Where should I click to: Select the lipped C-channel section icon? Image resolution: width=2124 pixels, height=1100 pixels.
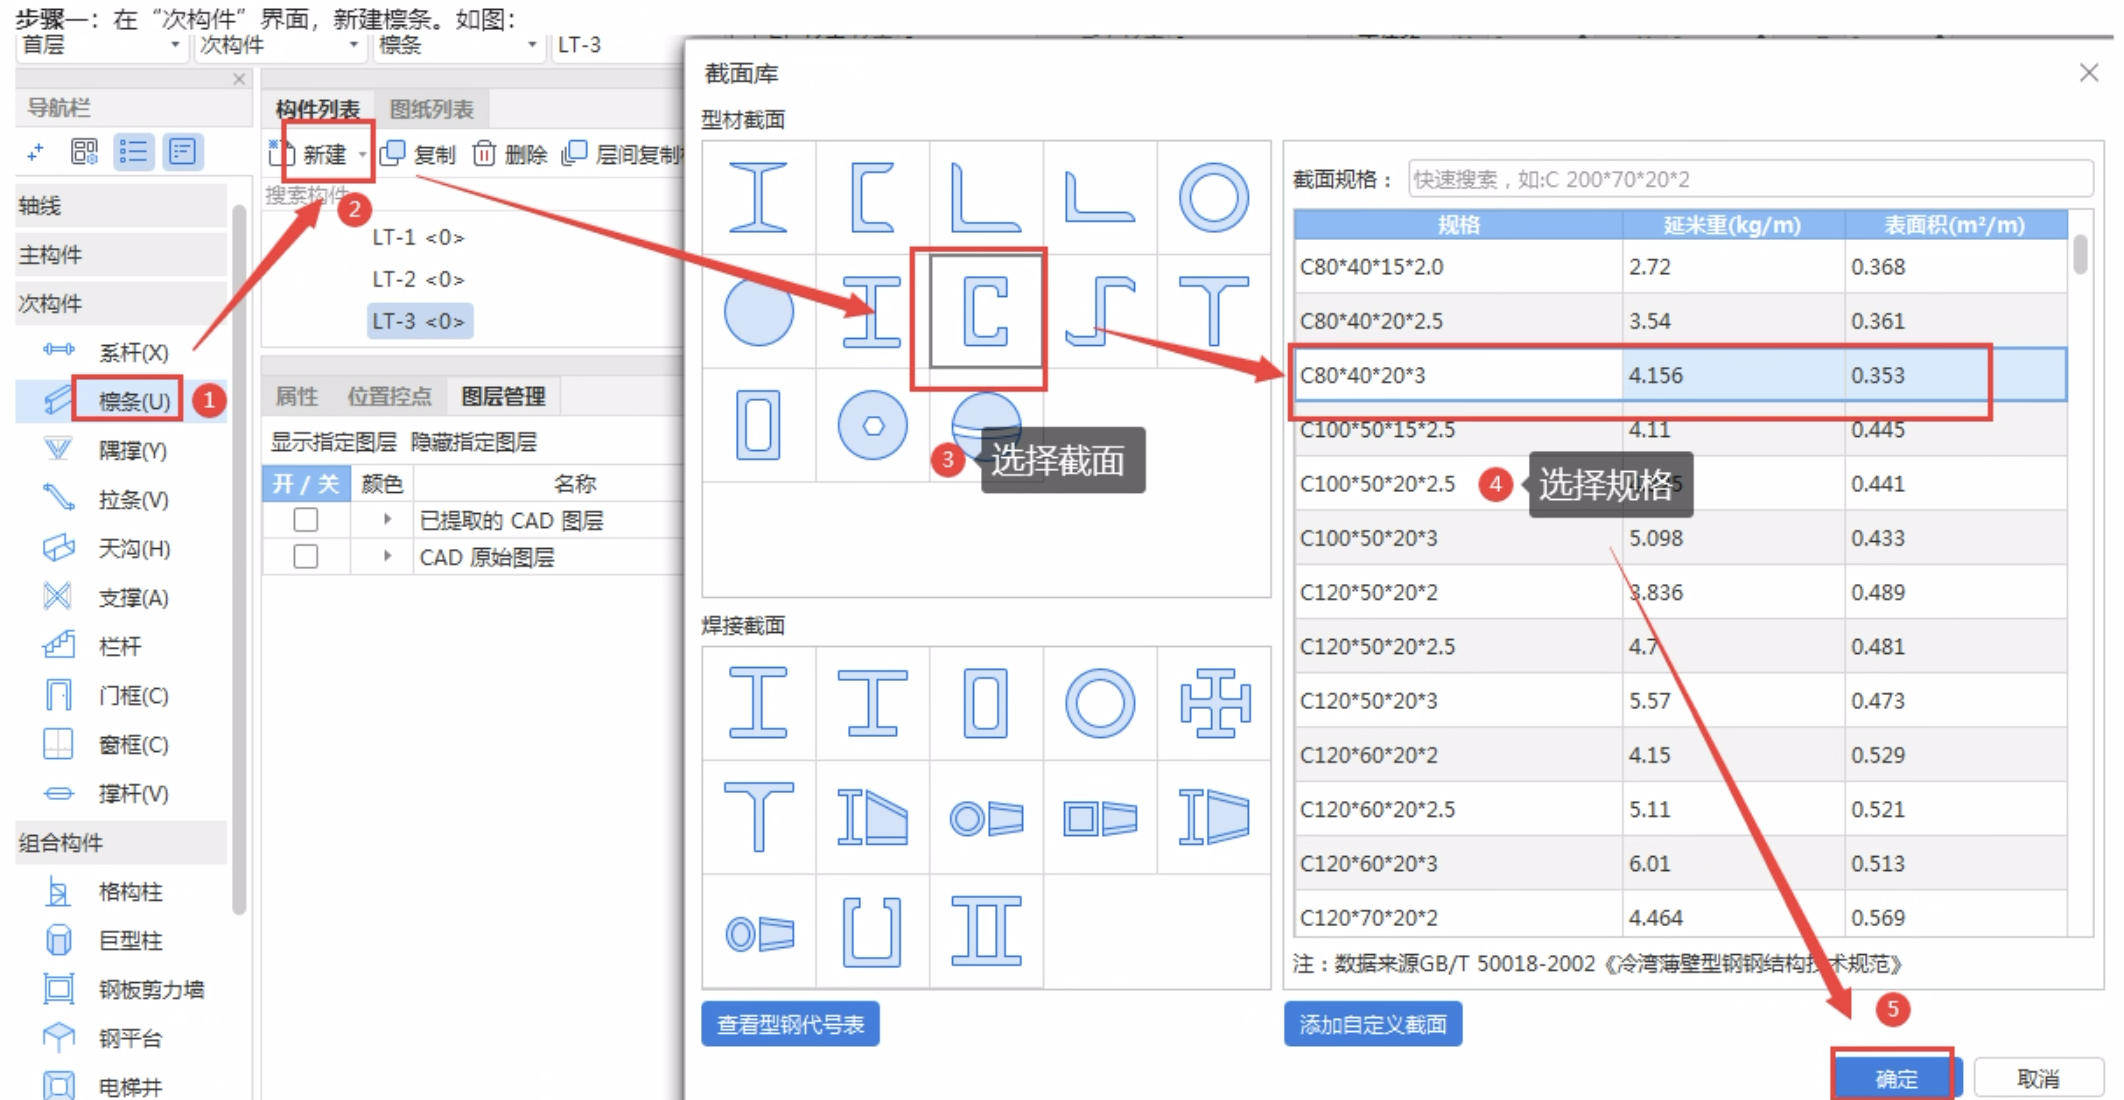coord(985,311)
